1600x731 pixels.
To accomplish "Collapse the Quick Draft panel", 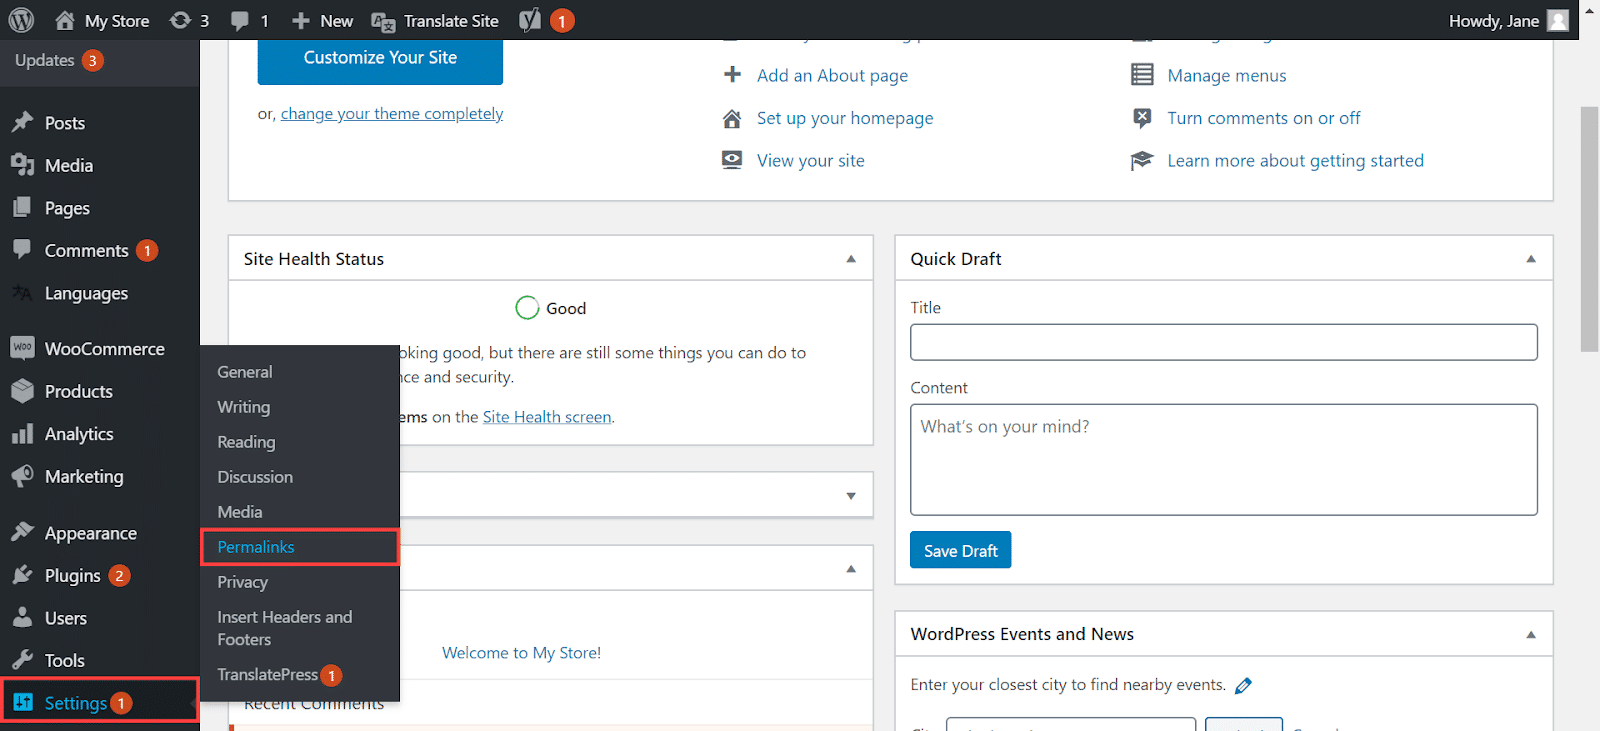I will (1531, 259).
